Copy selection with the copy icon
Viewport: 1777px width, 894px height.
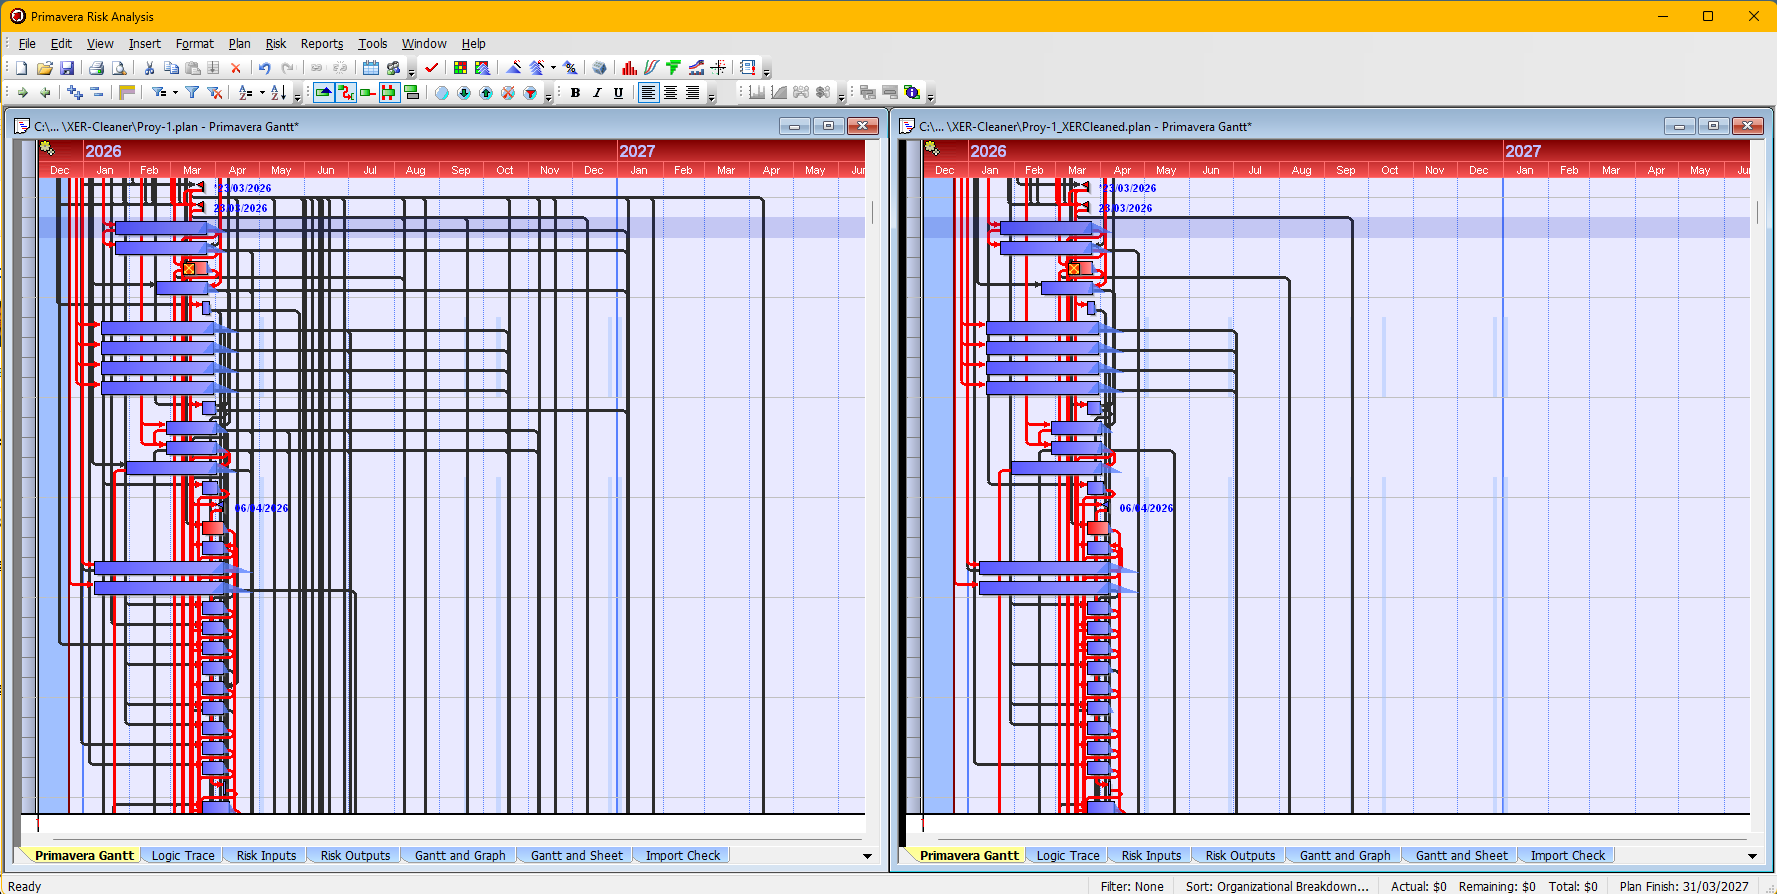point(171,68)
